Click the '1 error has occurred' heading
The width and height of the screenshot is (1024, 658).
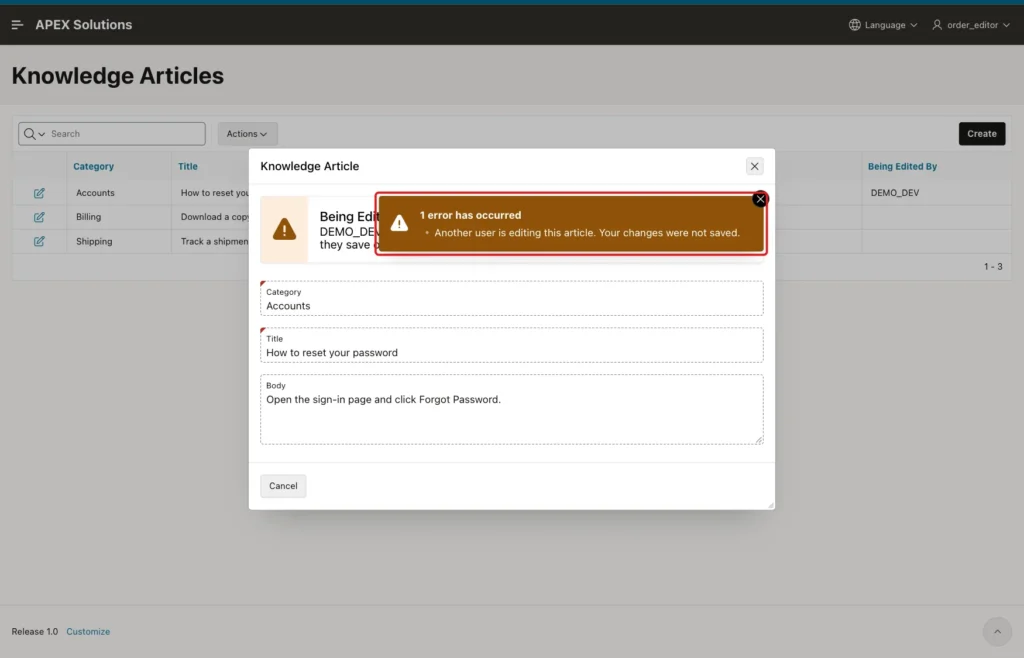pos(470,215)
